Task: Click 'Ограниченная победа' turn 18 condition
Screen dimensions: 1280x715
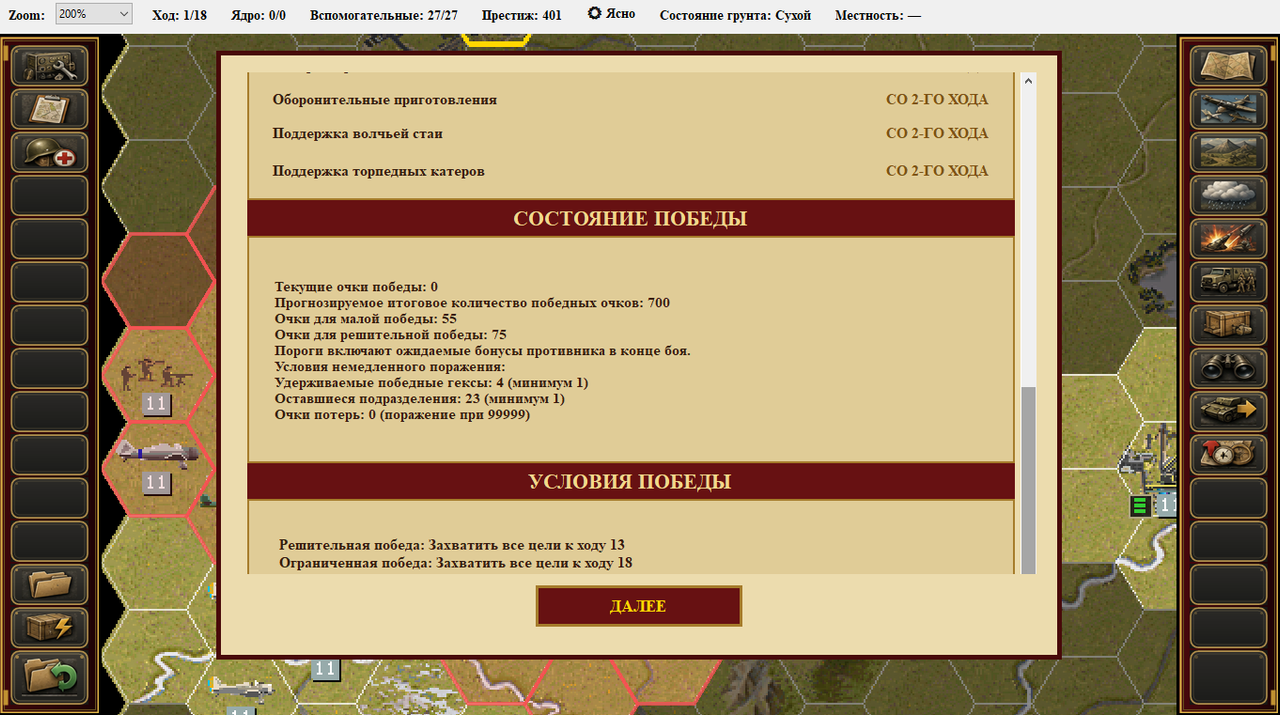Action: tap(456, 563)
